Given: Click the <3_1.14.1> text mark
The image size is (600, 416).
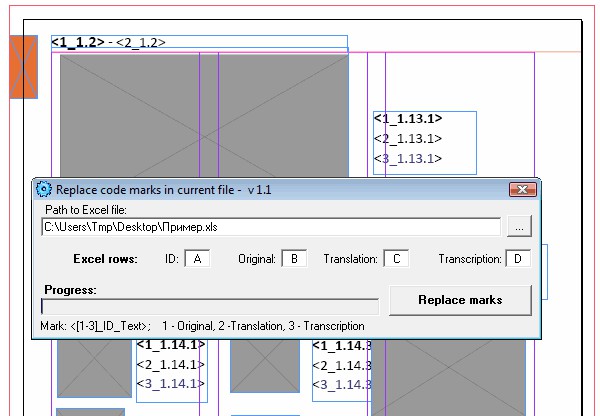Looking at the screenshot, I should pos(171,383).
